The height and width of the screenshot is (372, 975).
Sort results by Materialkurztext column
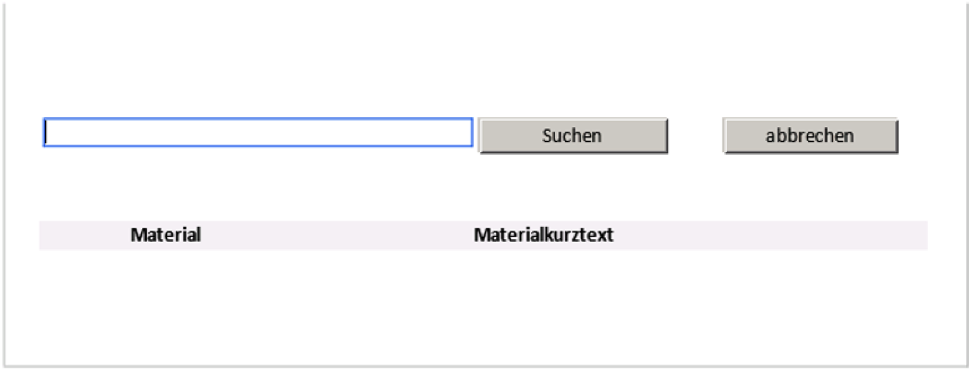click(543, 235)
